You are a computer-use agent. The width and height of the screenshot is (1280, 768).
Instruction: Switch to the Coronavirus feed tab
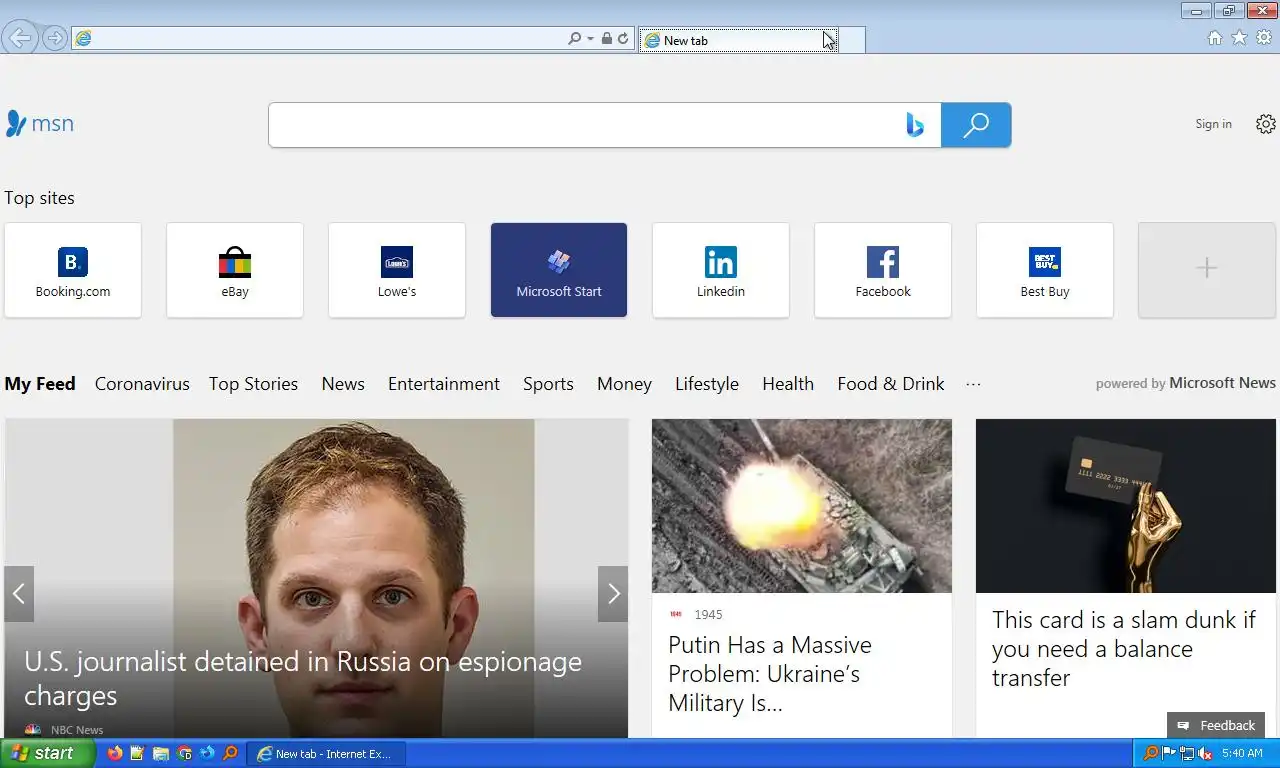tap(142, 384)
